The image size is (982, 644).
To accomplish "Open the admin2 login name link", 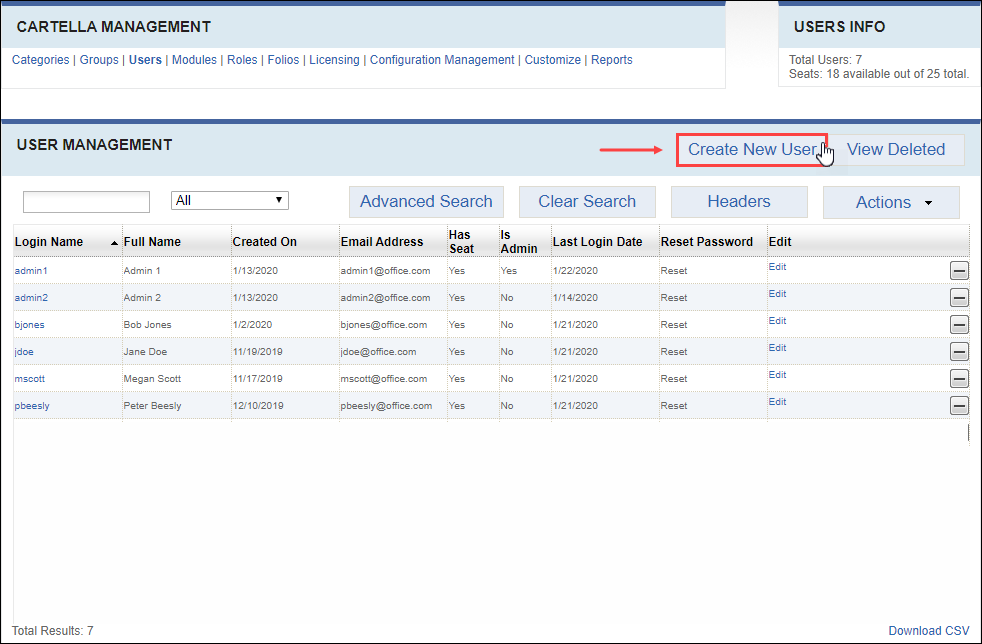I will (x=31, y=298).
